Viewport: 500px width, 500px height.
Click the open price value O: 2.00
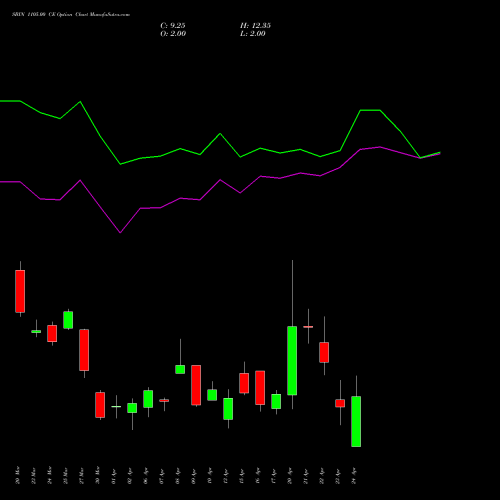click(173, 34)
